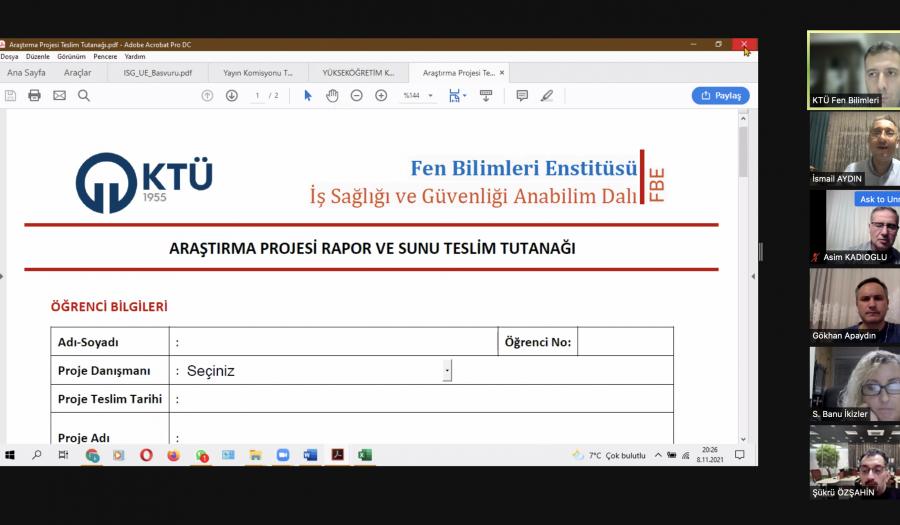Click the document scrollbar down arrow
Viewport: 900px width, 525px height.
click(x=743, y=439)
